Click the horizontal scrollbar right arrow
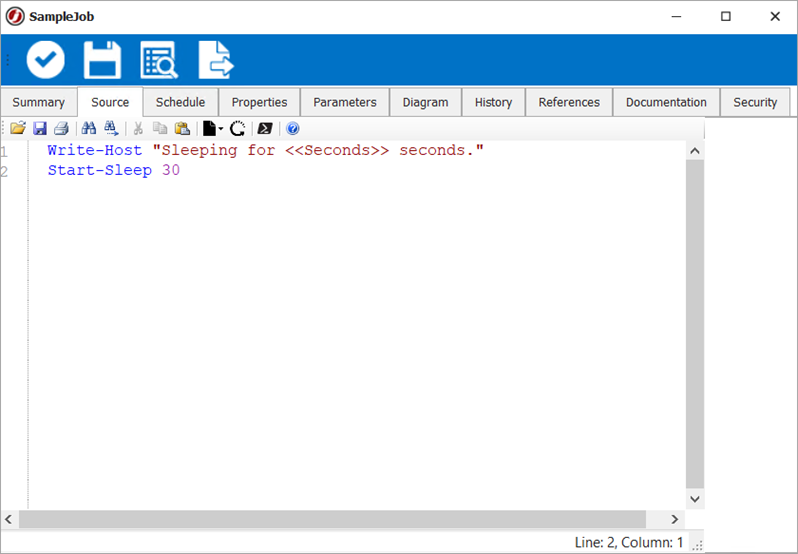The height and width of the screenshot is (554, 798). [x=675, y=519]
